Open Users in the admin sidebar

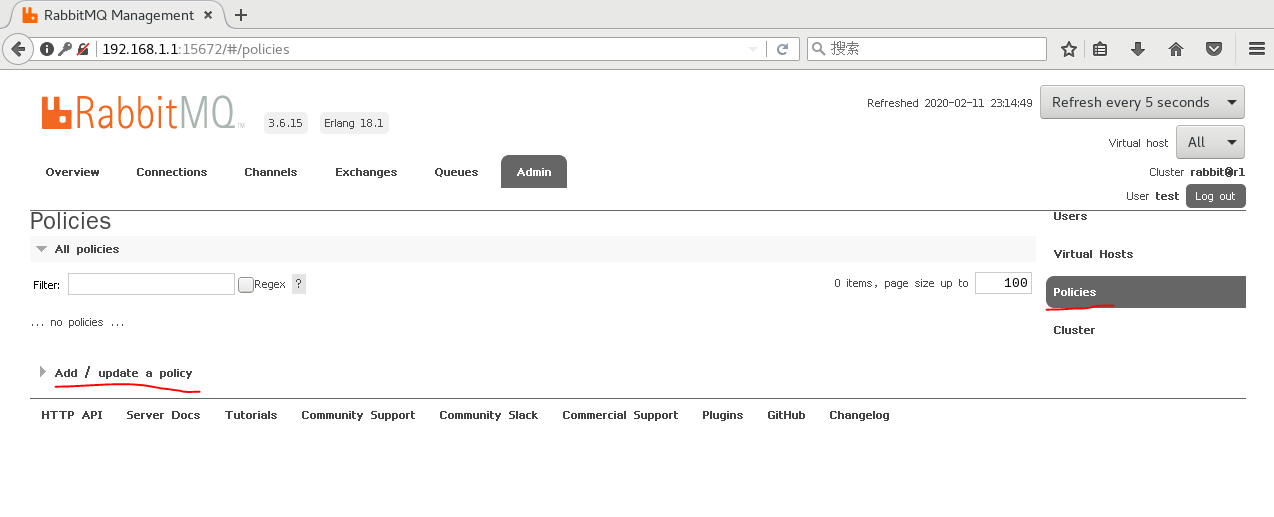click(x=1070, y=216)
